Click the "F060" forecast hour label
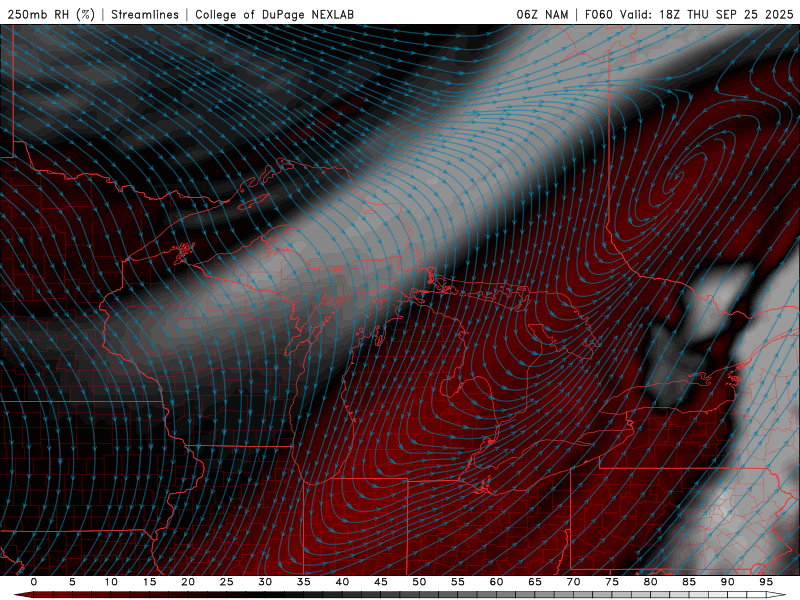The width and height of the screenshot is (800, 600). tap(598, 15)
